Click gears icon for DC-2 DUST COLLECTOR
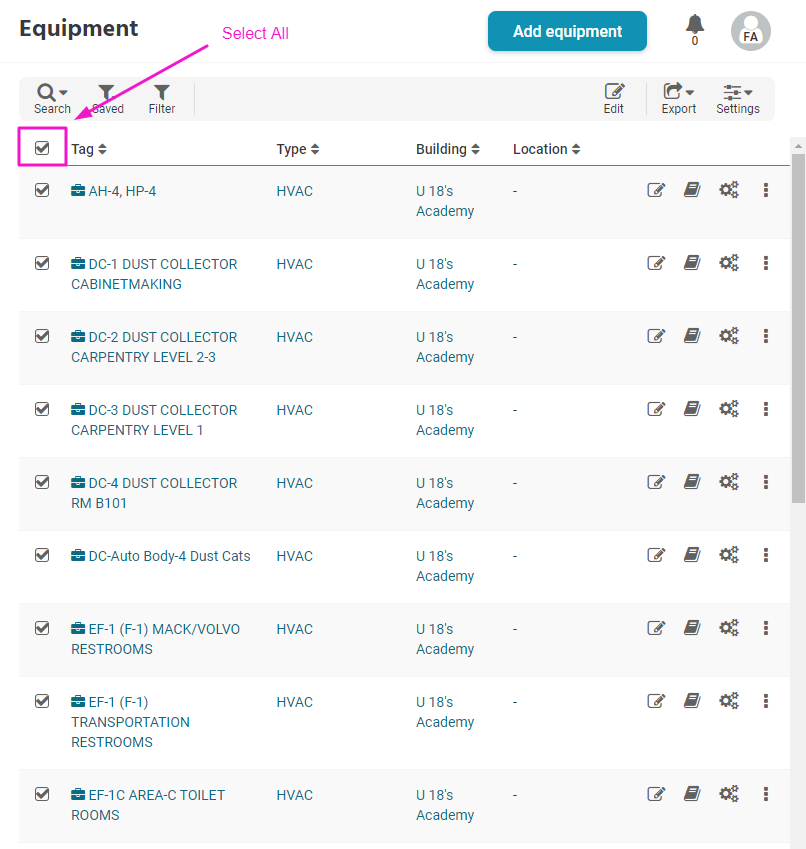 tap(729, 336)
